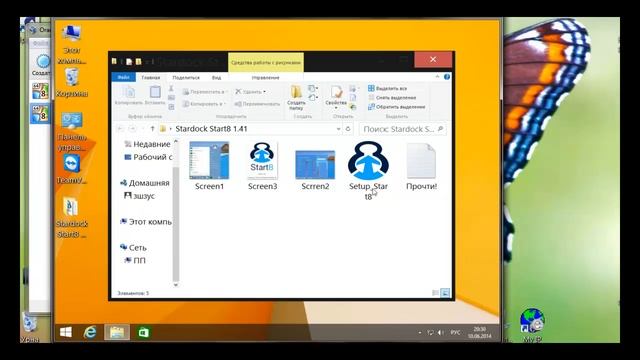This screenshot has width=640, height=360.
Task: Click the File Explorer taskbar icon
Action: coord(117,332)
